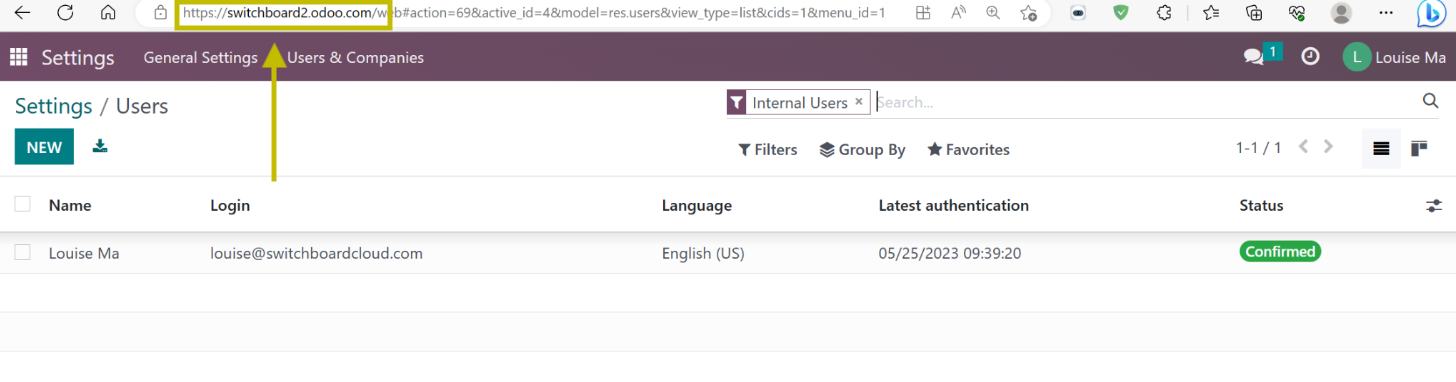This screenshot has height=382, width=1456.
Task: Open optional columns adjuster icon
Action: 1433,205
